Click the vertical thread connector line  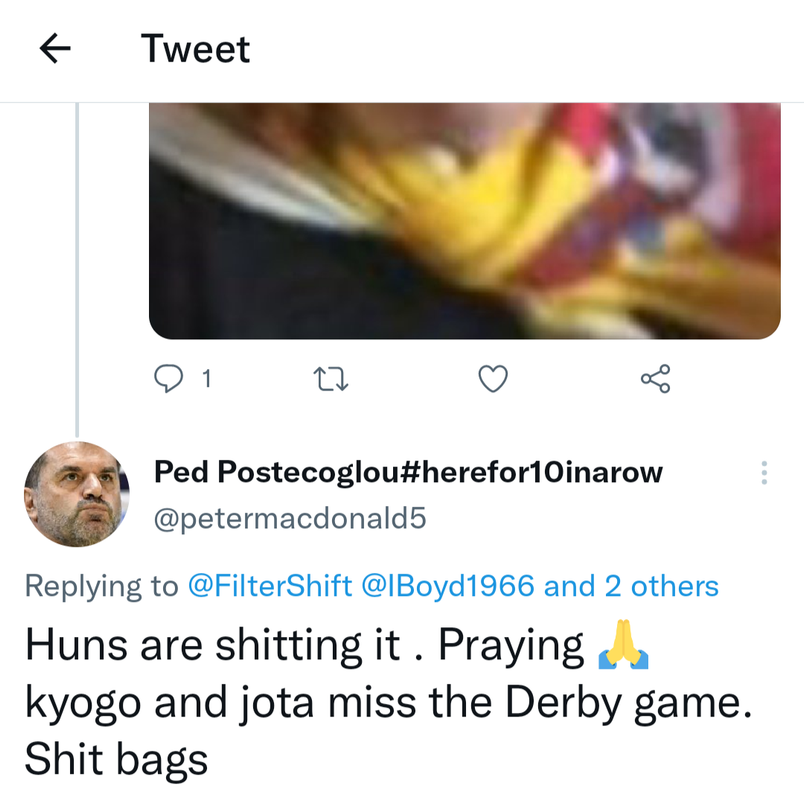point(77,270)
